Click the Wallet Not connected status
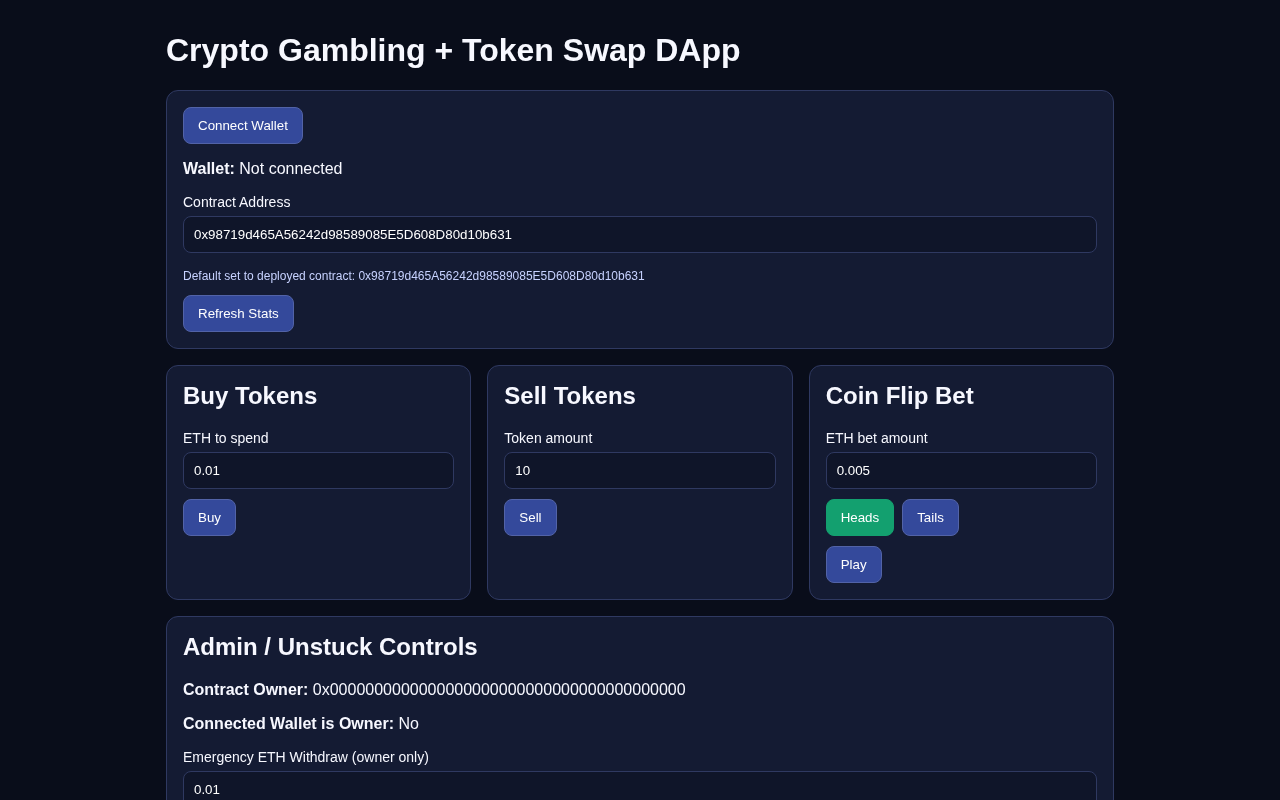The image size is (1280, 800). coord(262,169)
